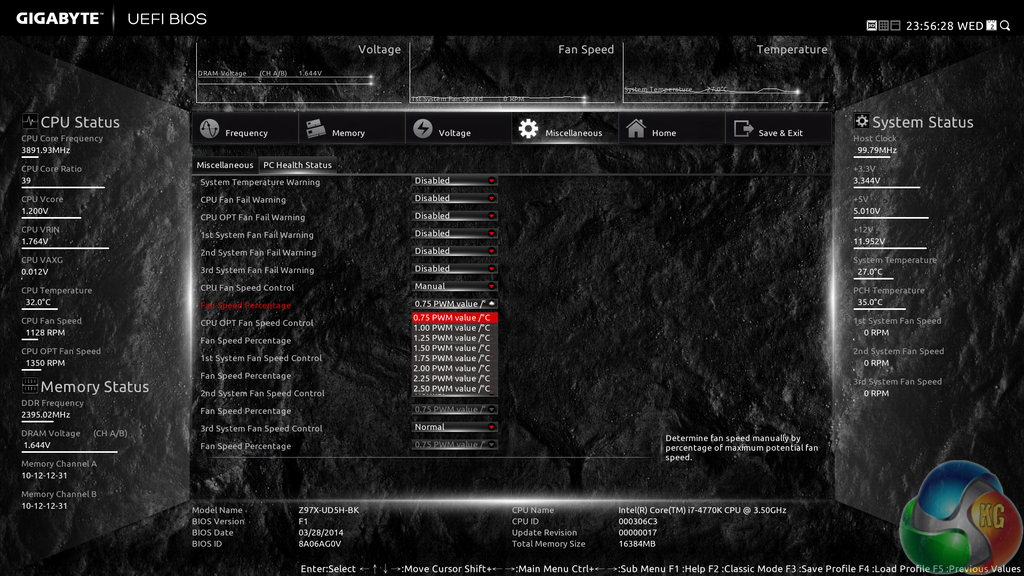Open the Miscellaneous sub tab

pos(225,165)
